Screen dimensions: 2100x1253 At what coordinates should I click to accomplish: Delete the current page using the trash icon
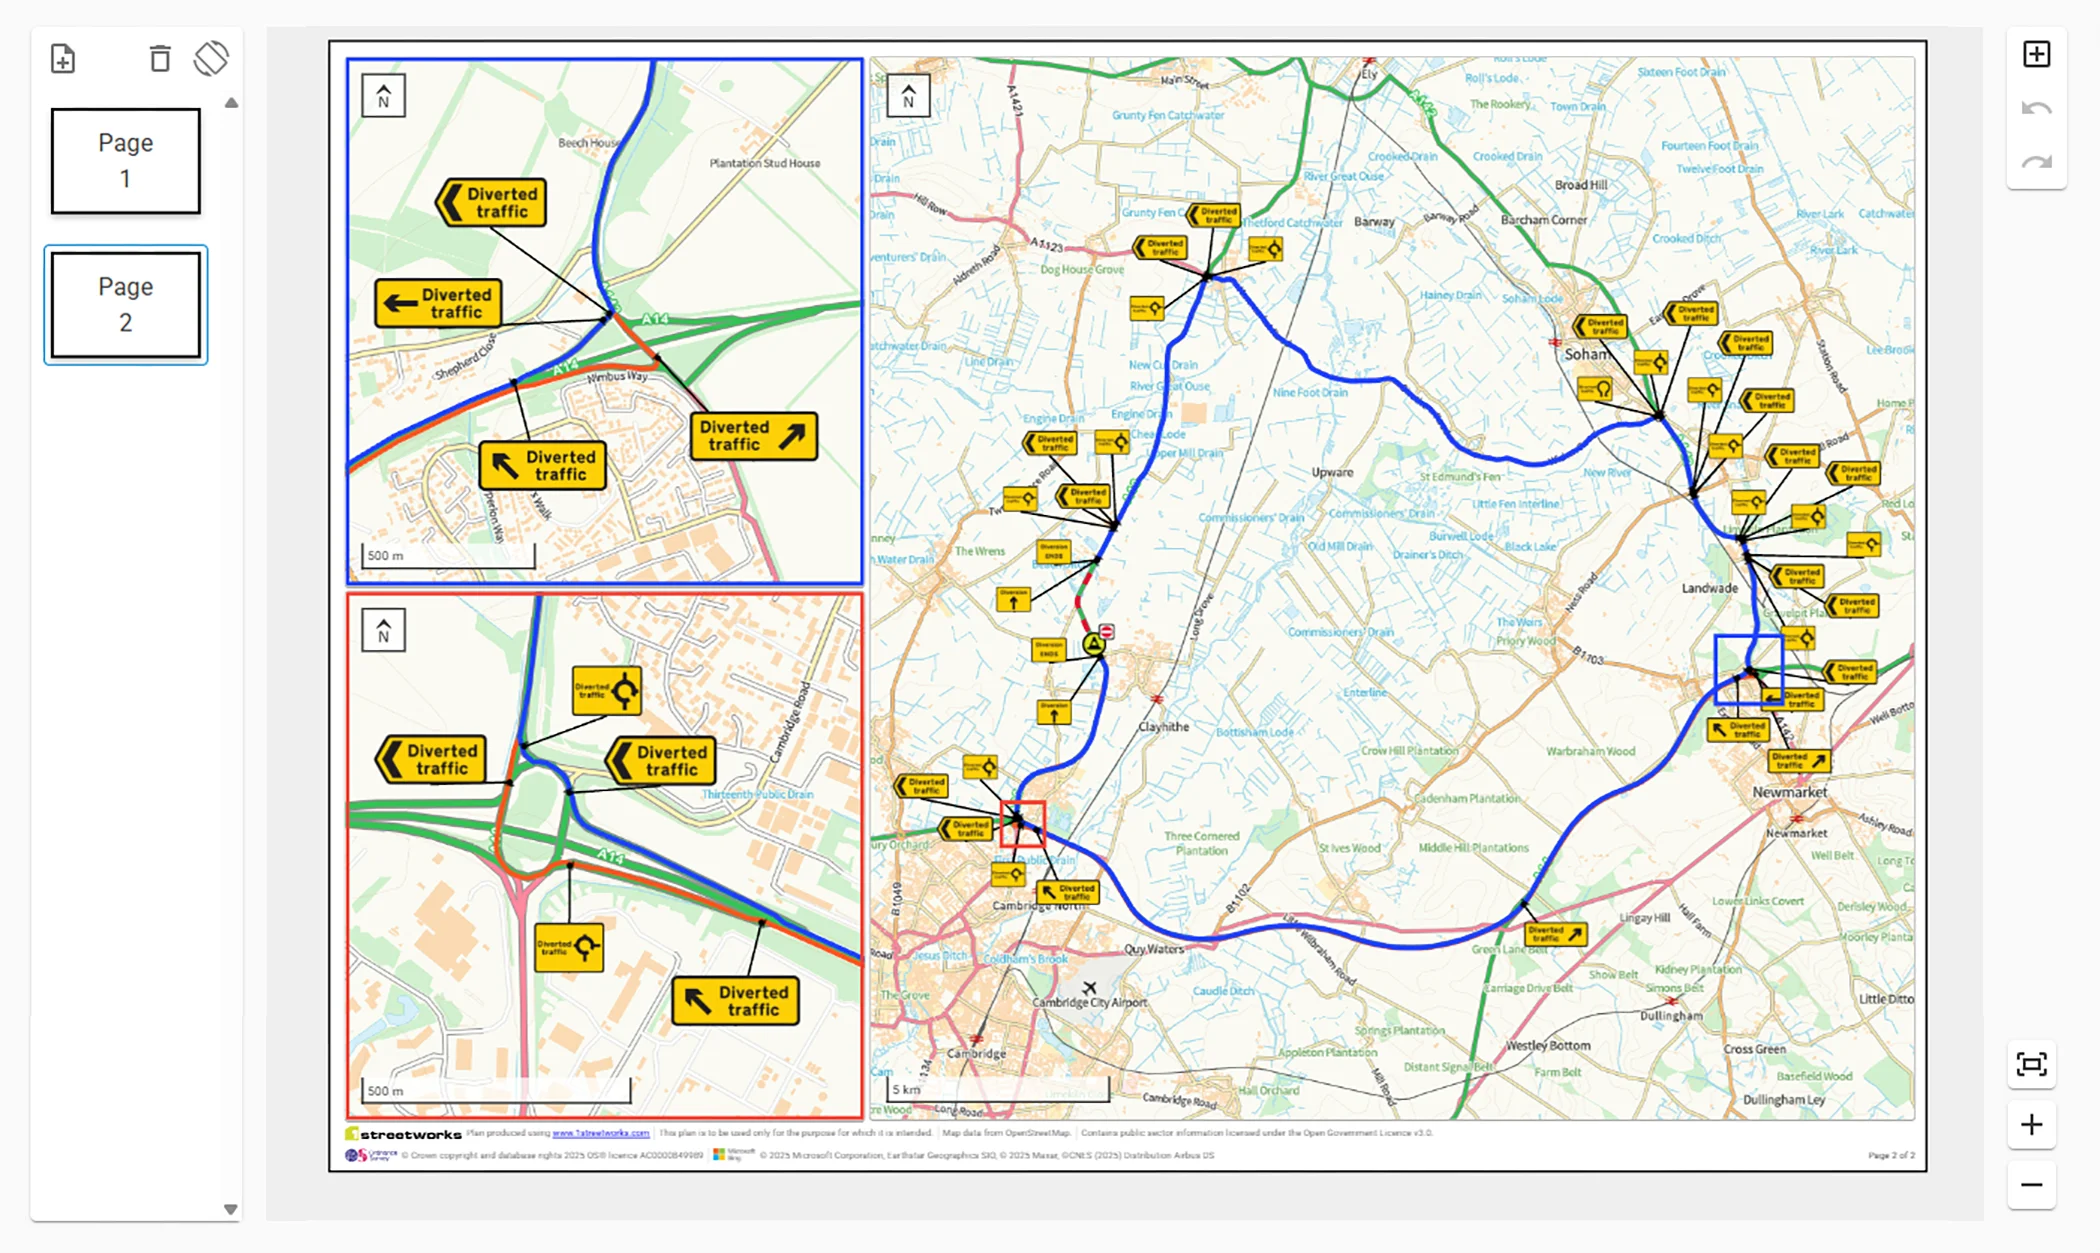pyautogui.click(x=160, y=59)
